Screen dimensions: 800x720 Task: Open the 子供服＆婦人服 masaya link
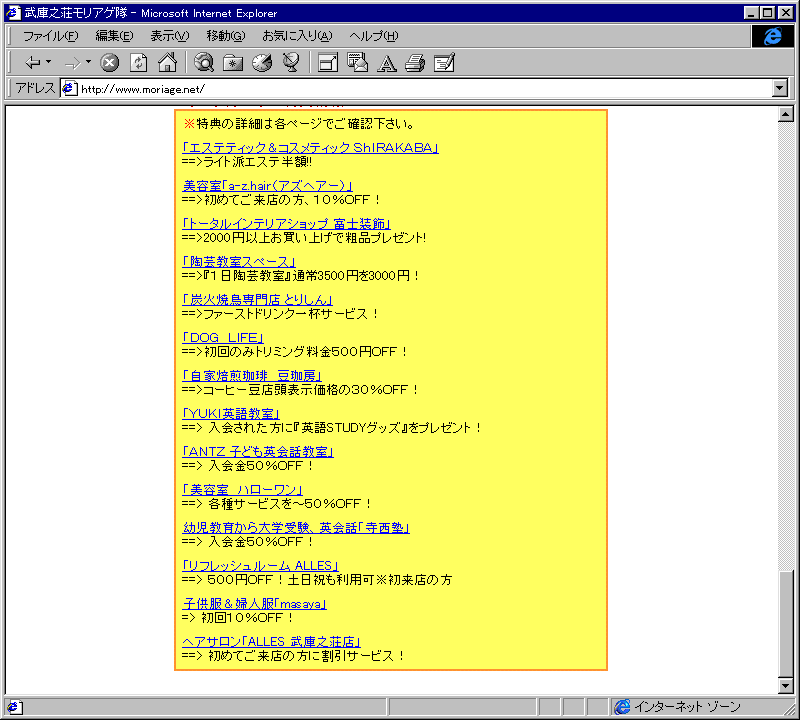(254, 604)
